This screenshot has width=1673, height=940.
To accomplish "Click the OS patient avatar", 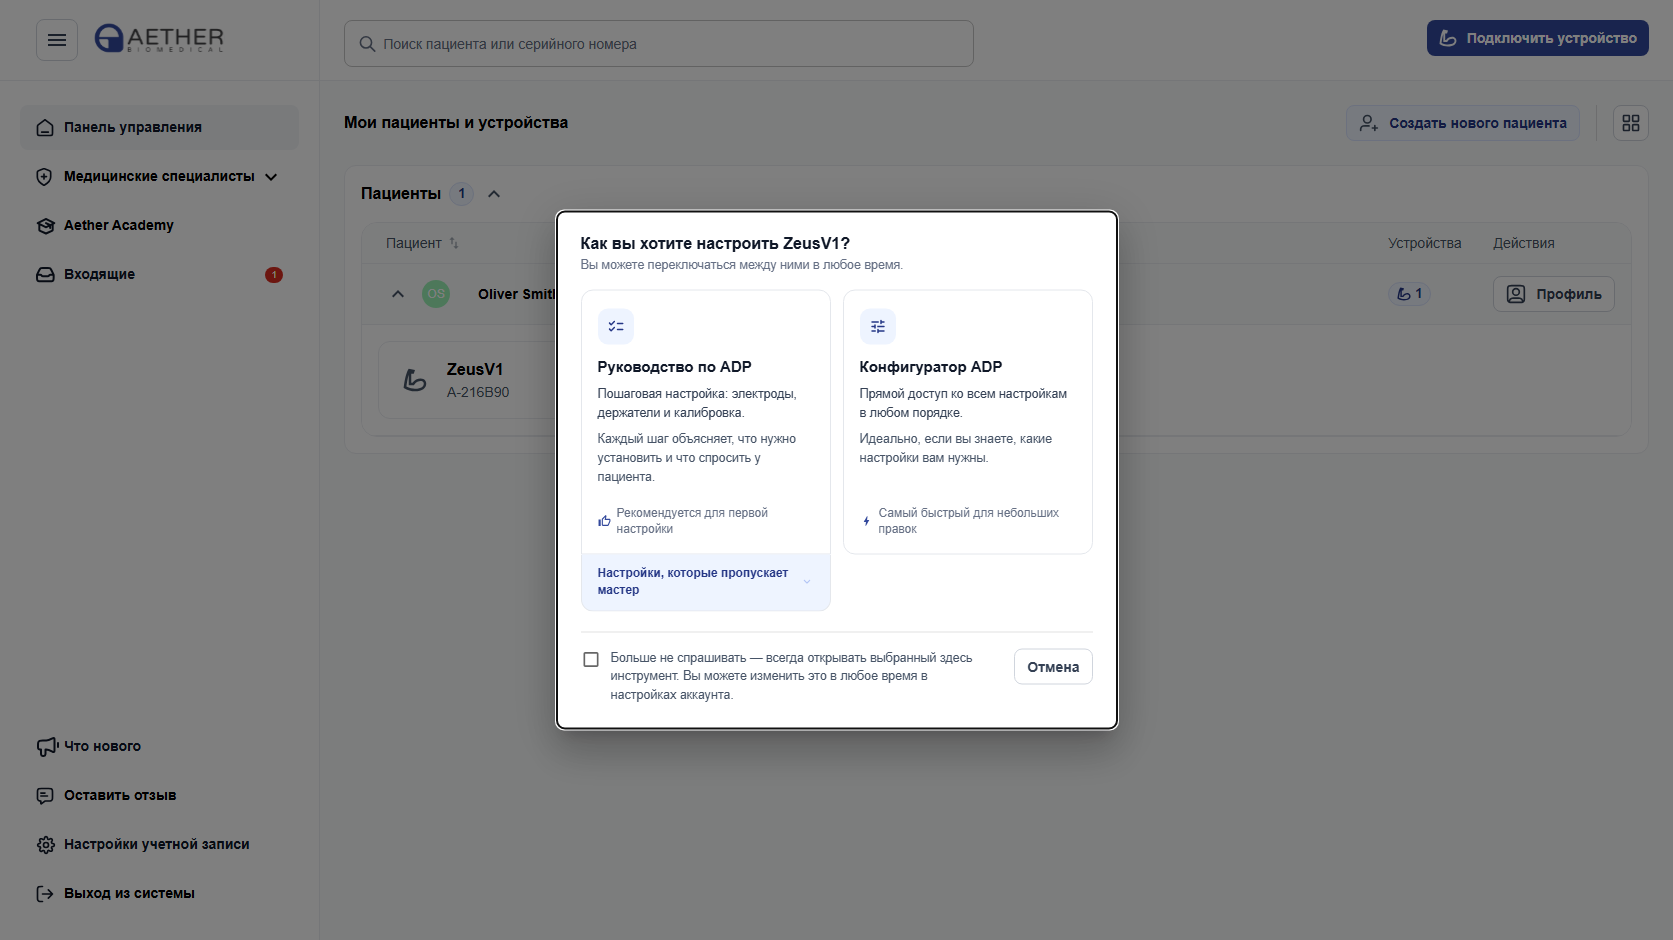I will click(x=436, y=294).
